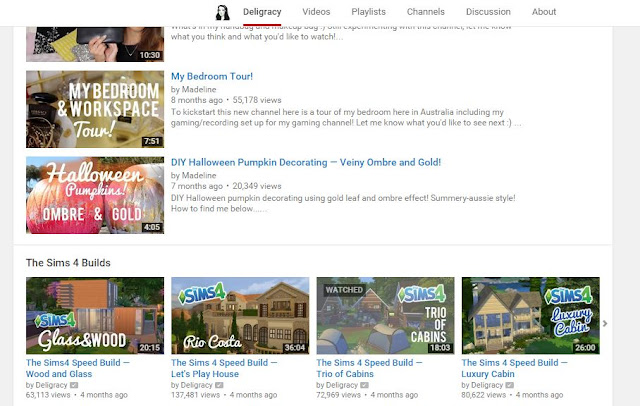Click verified badge under Trio of Cabins video

point(364,385)
